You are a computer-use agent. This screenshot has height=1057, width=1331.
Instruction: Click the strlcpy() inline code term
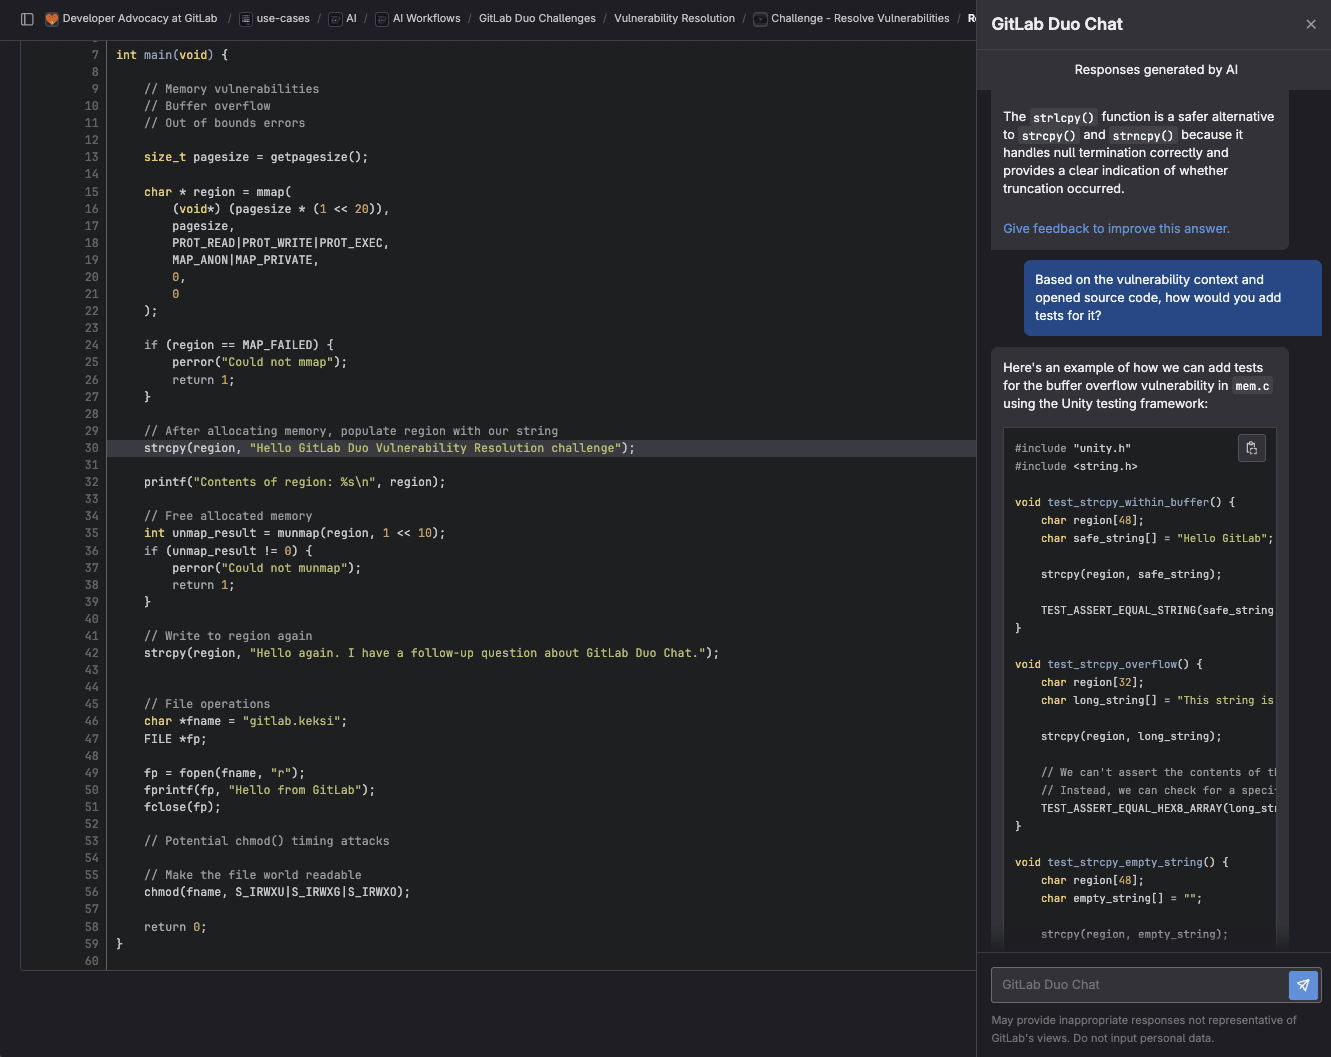[1064, 117]
